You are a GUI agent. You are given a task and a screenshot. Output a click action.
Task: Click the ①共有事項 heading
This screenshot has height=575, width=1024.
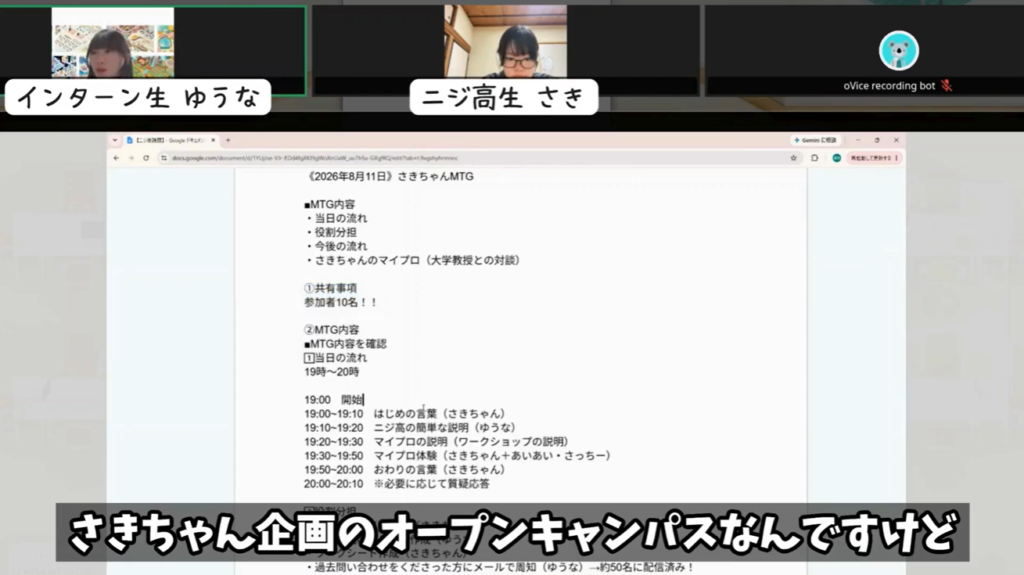pos(330,288)
